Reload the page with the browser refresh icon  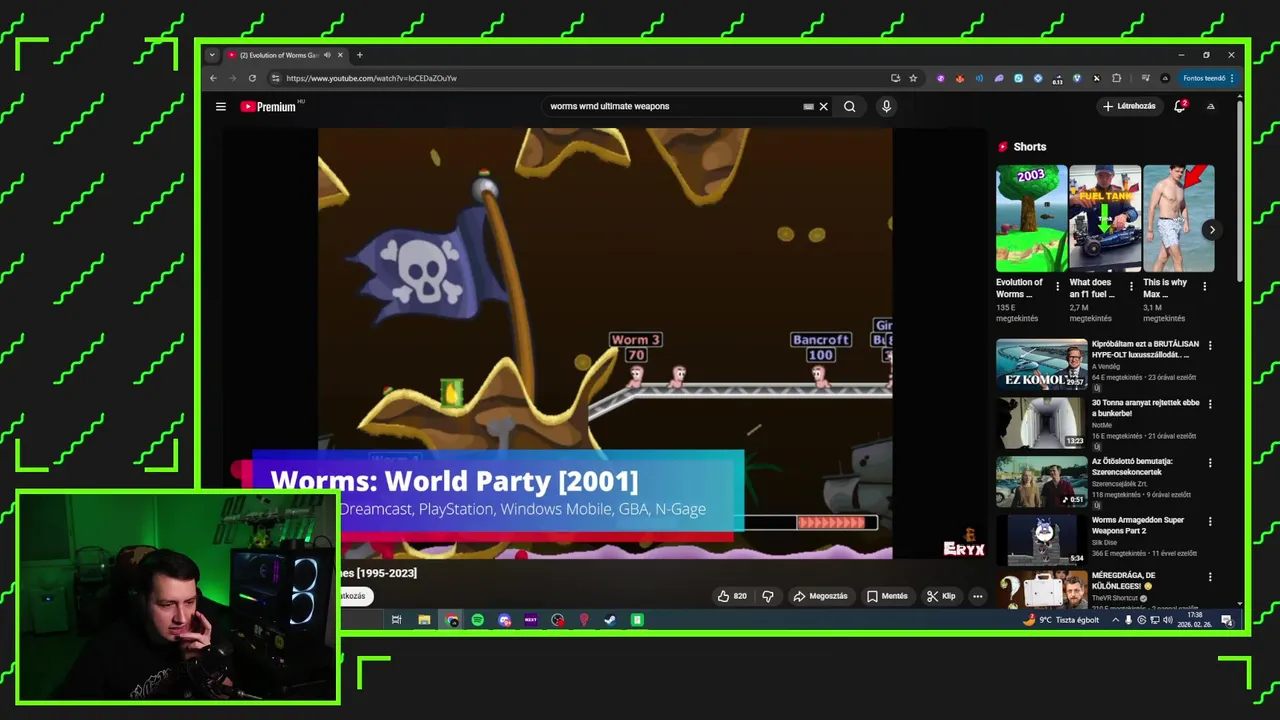pos(252,78)
